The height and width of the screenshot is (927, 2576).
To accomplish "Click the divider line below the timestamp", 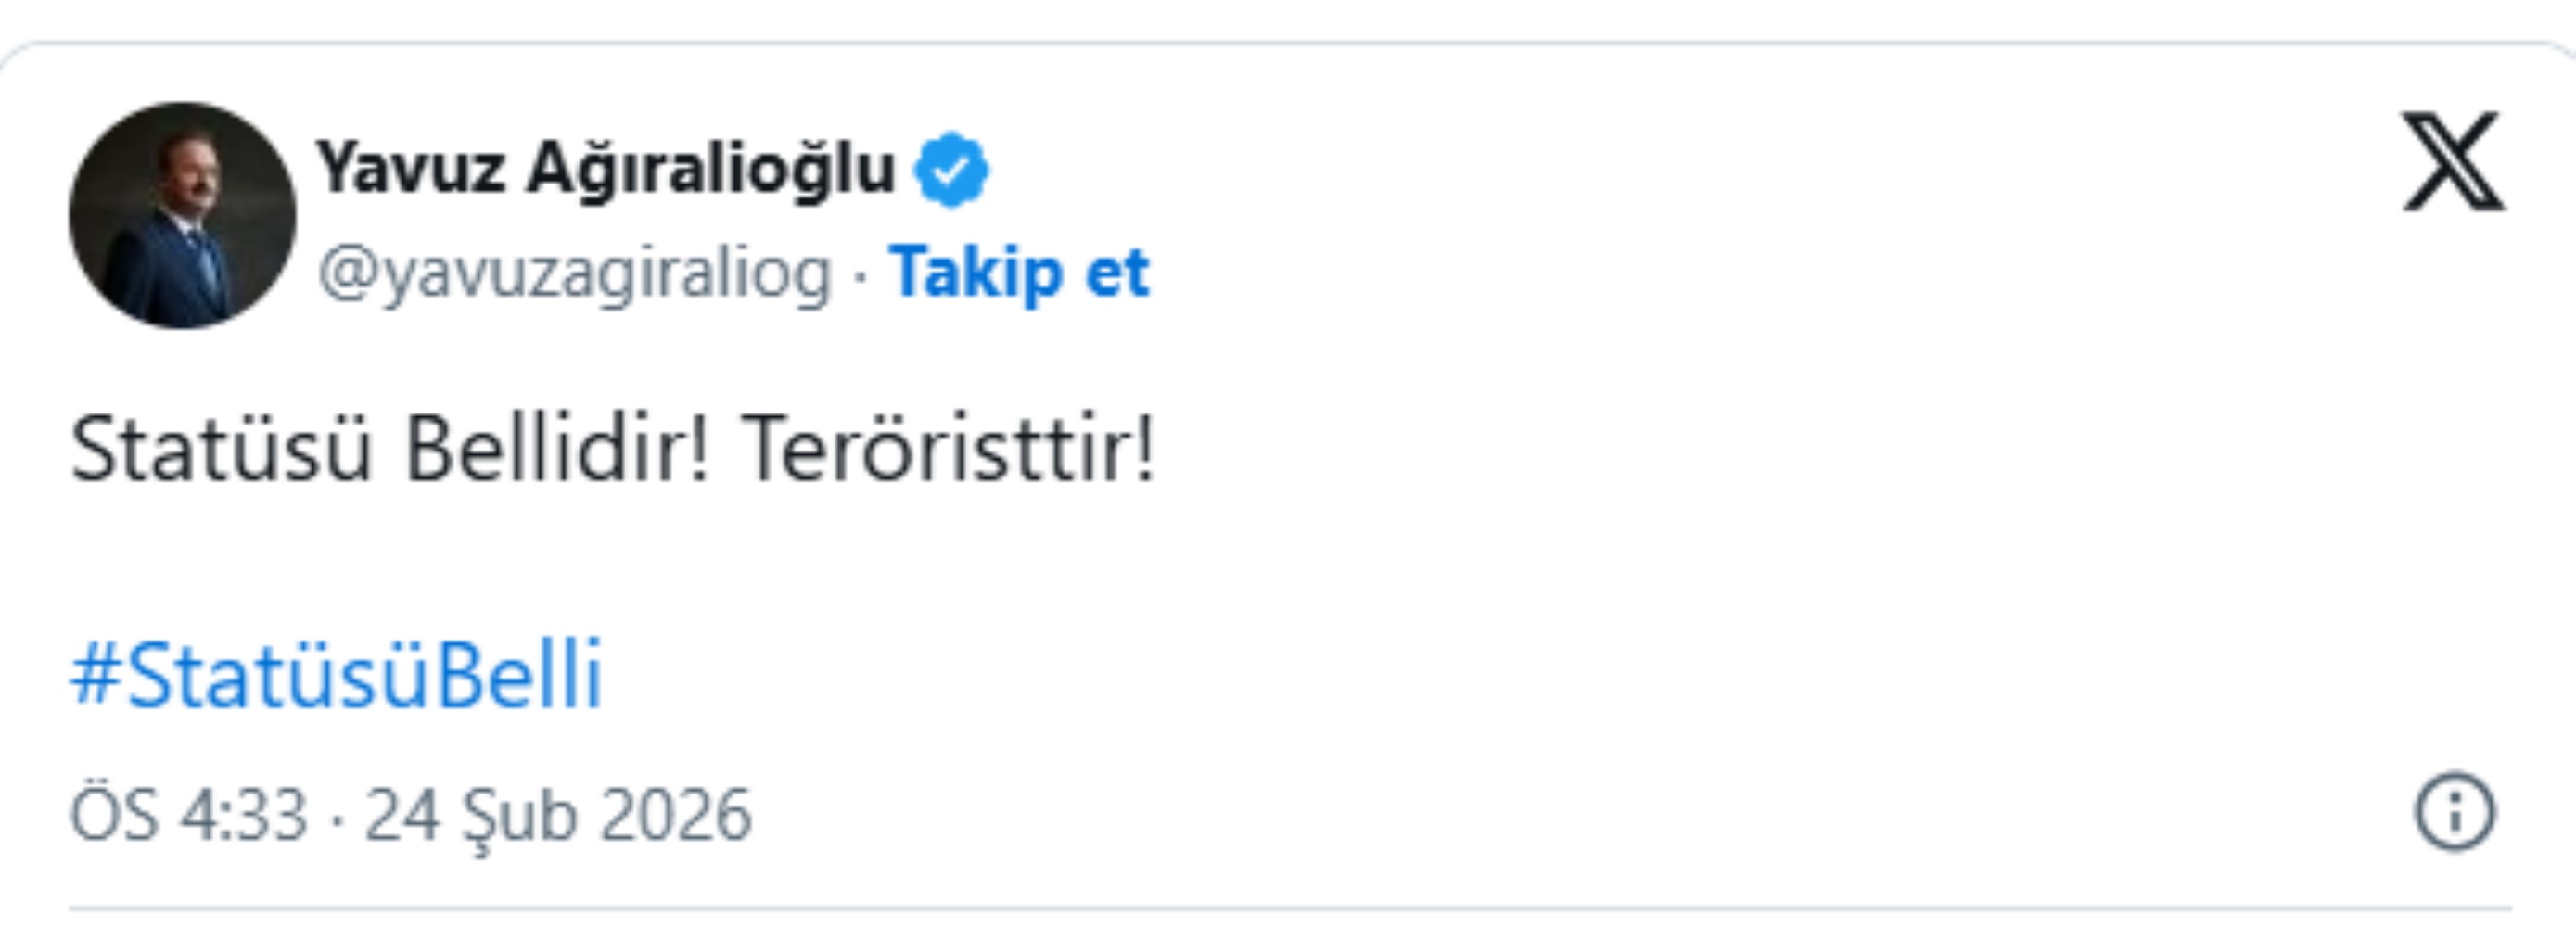I will tap(1288, 909).
